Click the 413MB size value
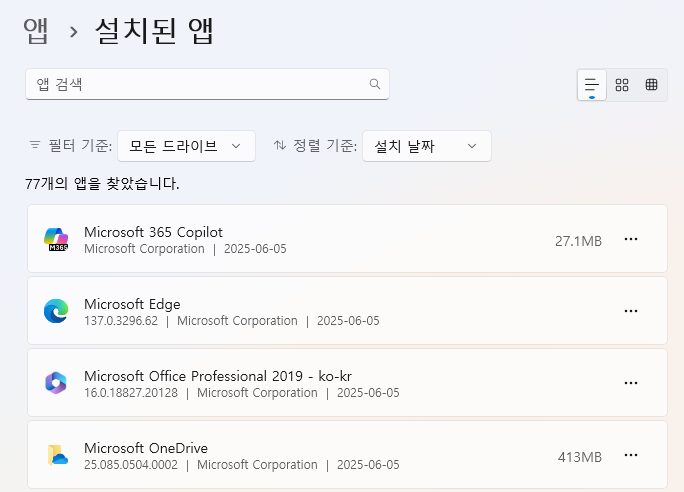Viewport: 684px width, 492px height. 580,457
